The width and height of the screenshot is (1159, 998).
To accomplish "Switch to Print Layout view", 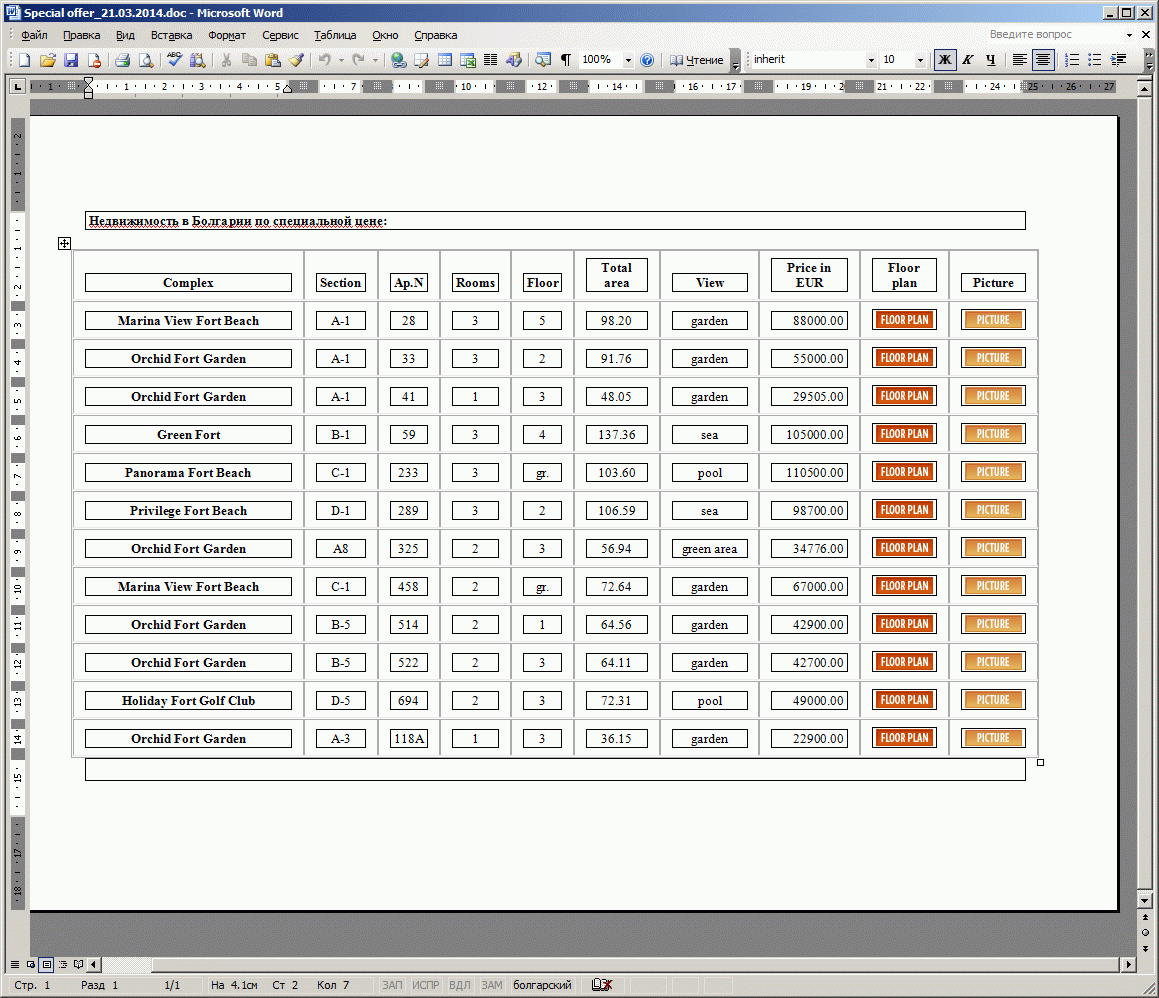I will tap(47, 964).
